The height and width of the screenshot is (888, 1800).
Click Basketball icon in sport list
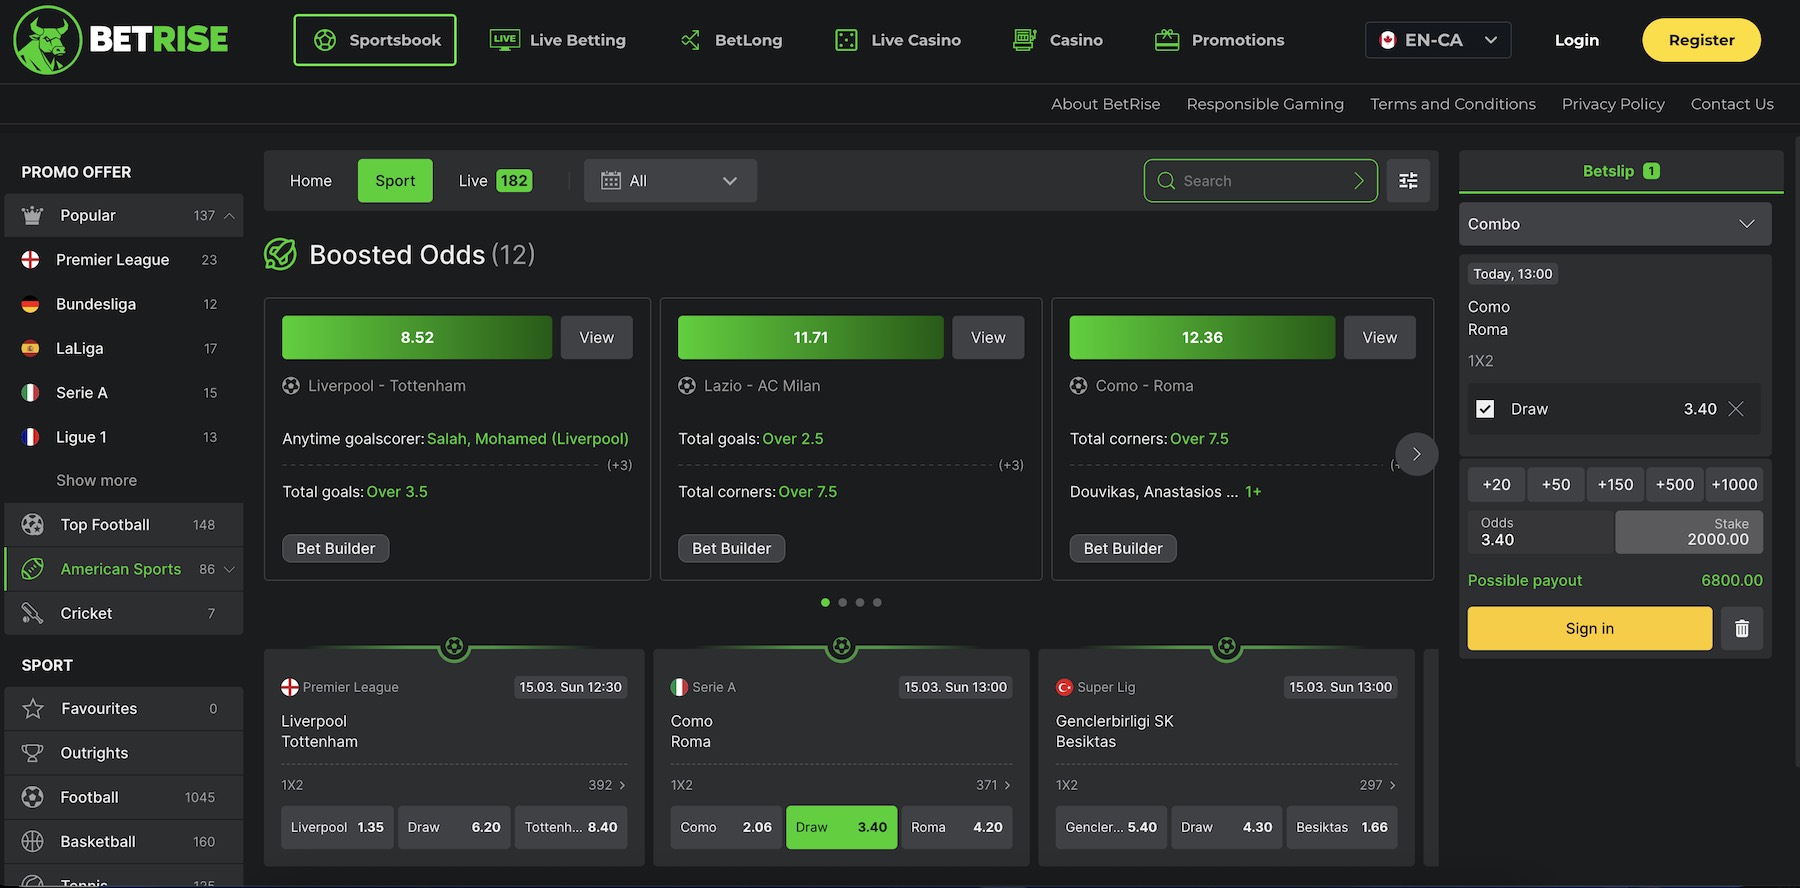tap(33, 842)
